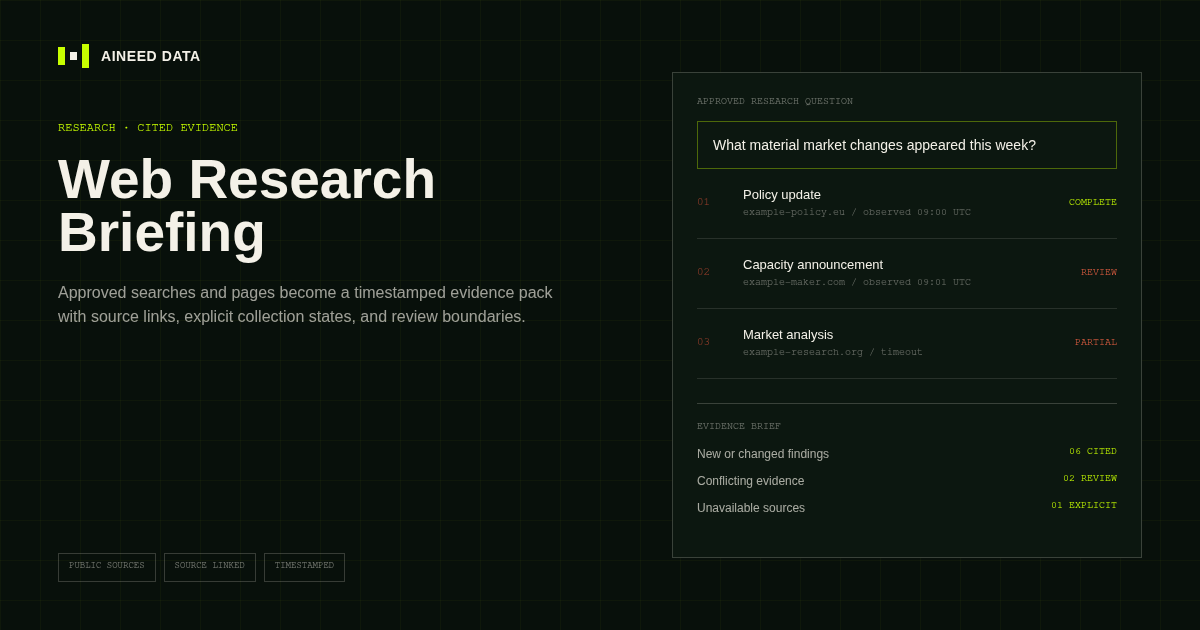The image size is (1200, 630).
Task: Select the Capacity announcement source title
Action: 813,265
